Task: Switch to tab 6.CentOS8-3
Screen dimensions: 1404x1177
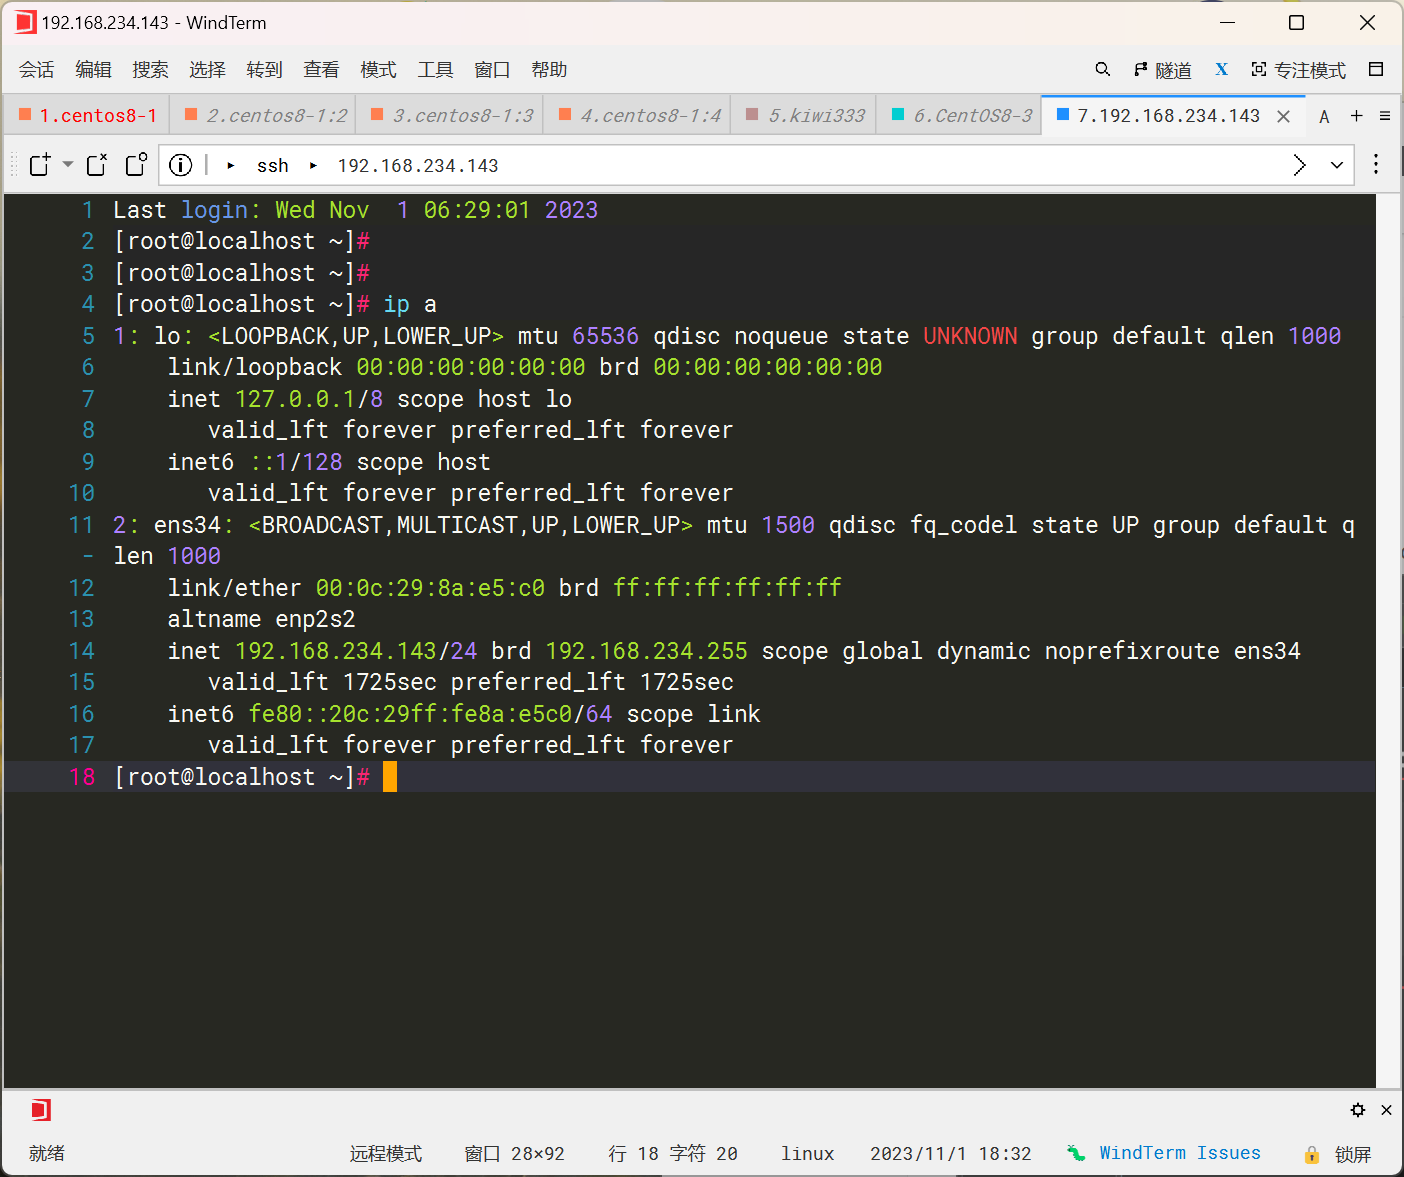Action: click(x=961, y=115)
